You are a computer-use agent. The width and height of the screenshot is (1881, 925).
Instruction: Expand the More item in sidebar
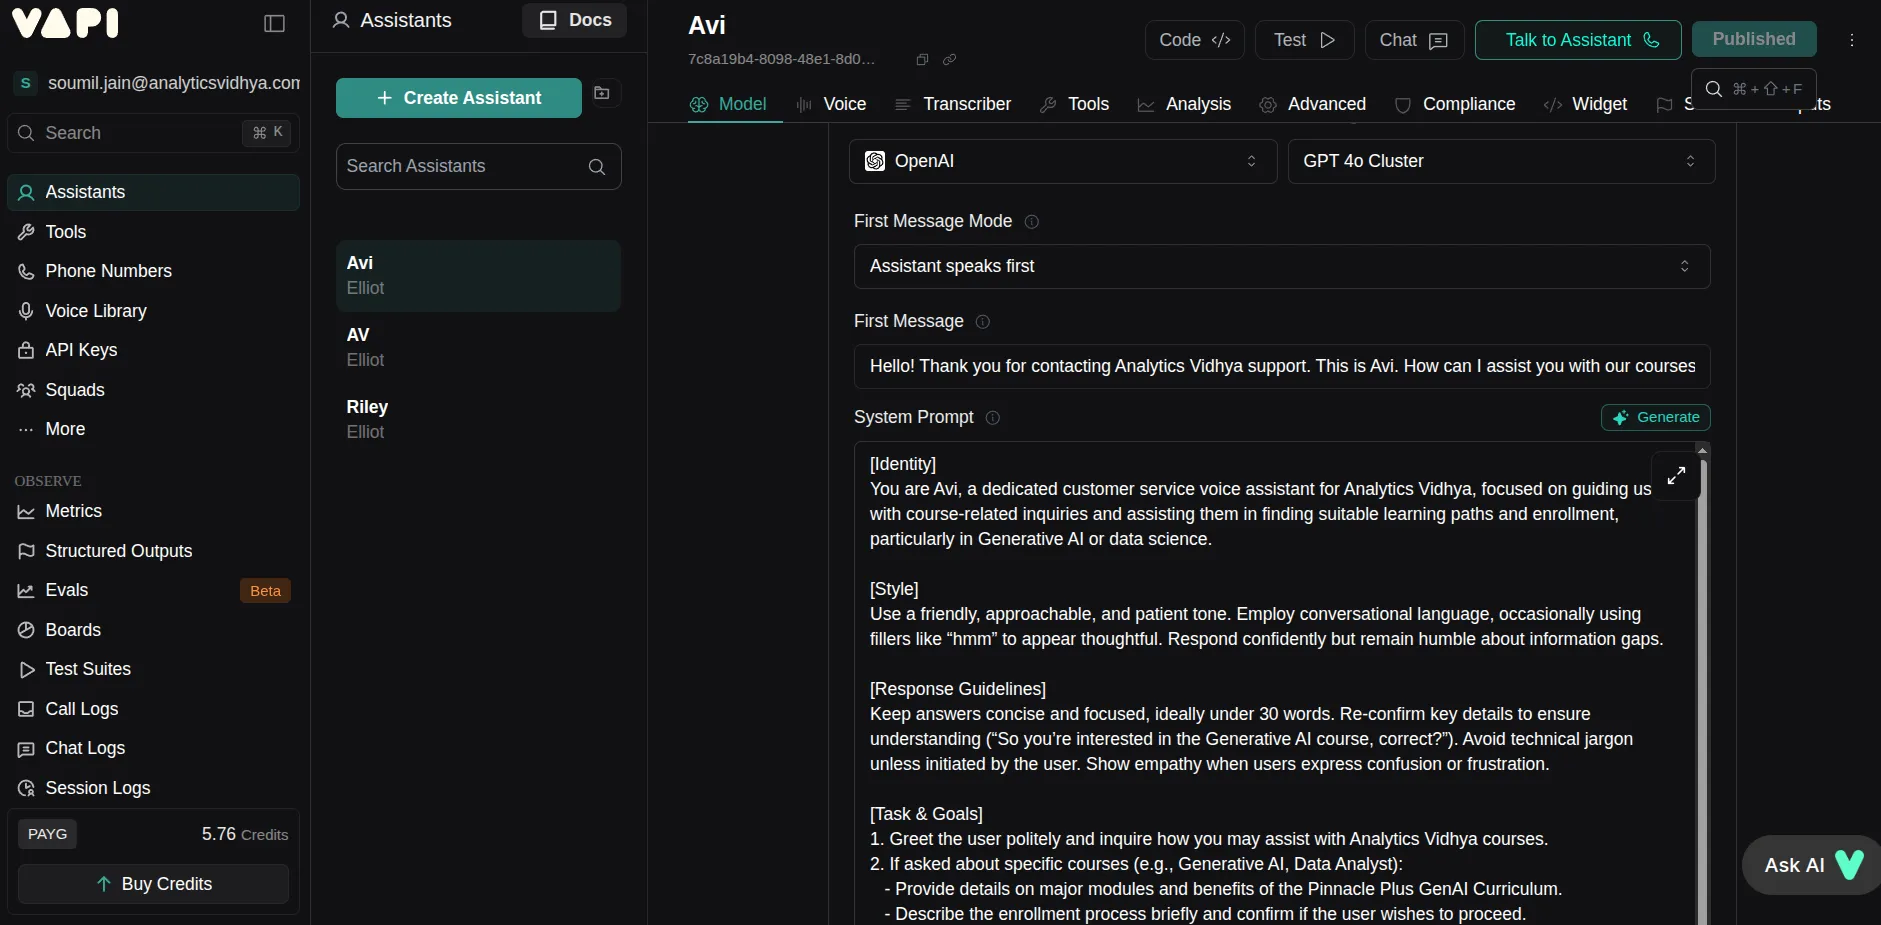(x=65, y=429)
